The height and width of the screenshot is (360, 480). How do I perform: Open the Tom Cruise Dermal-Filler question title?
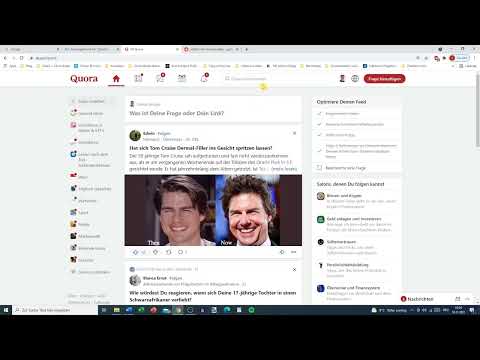click(201, 148)
